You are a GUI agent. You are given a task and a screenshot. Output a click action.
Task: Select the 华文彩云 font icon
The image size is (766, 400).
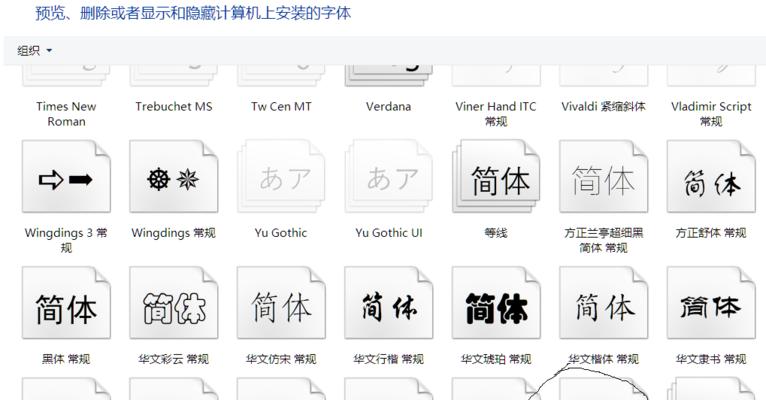coord(174,303)
